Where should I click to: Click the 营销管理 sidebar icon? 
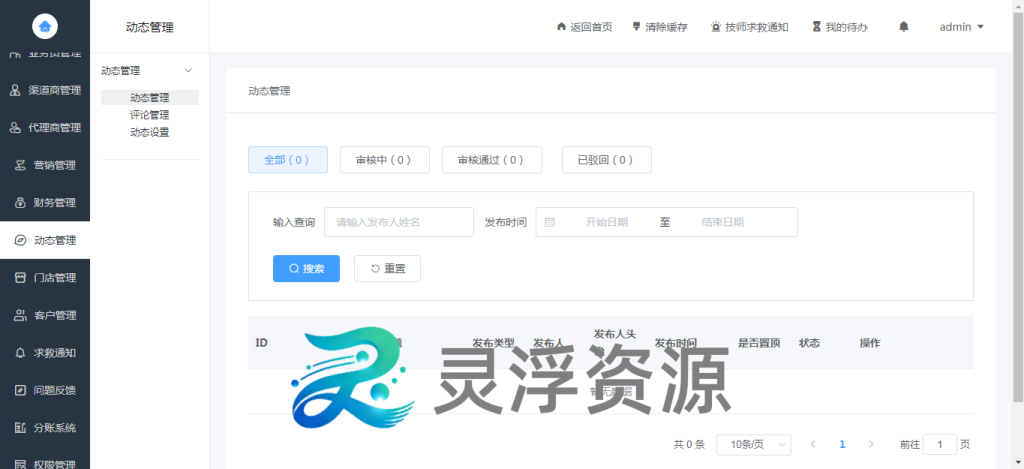coord(20,165)
